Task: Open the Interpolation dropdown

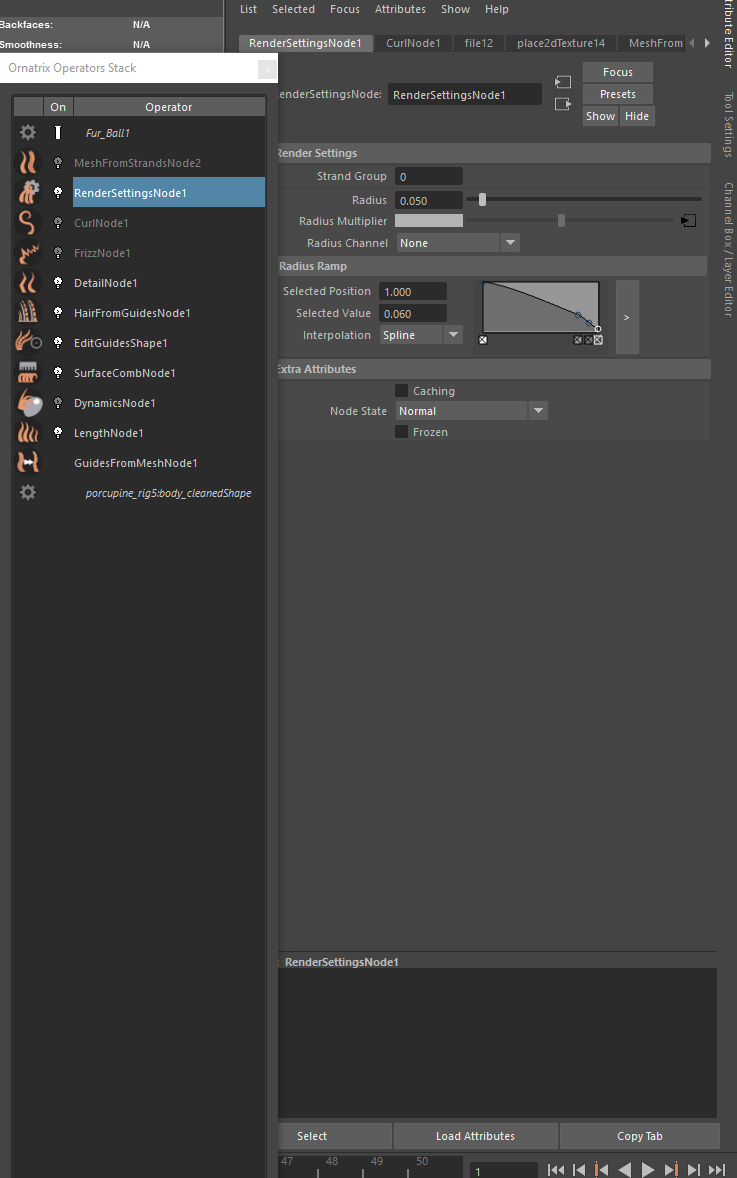Action: pyautogui.click(x=421, y=335)
